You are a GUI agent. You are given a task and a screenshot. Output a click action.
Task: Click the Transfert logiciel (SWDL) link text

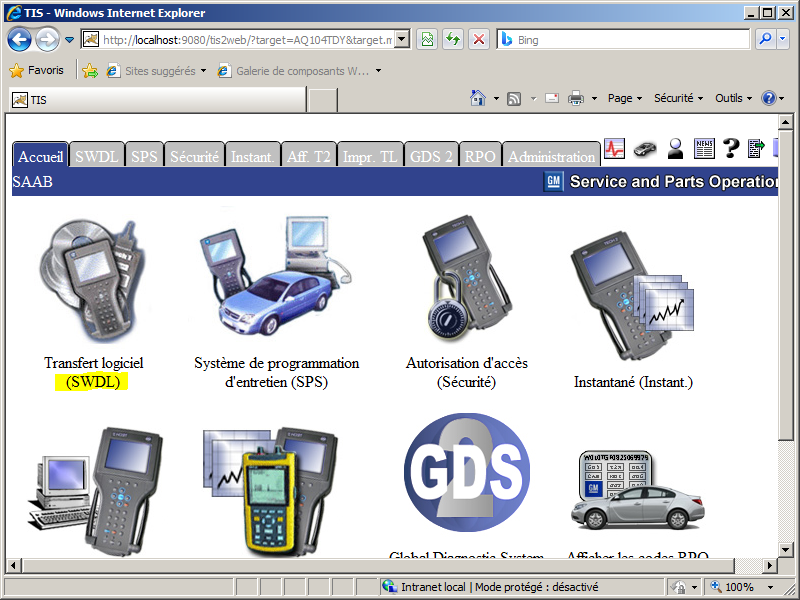(93, 372)
